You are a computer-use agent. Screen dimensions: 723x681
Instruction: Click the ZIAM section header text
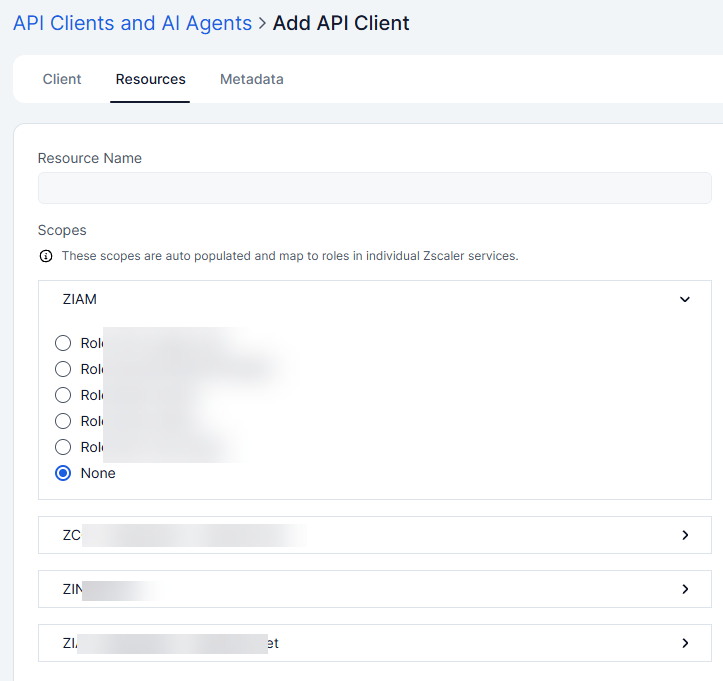tap(80, 299)
